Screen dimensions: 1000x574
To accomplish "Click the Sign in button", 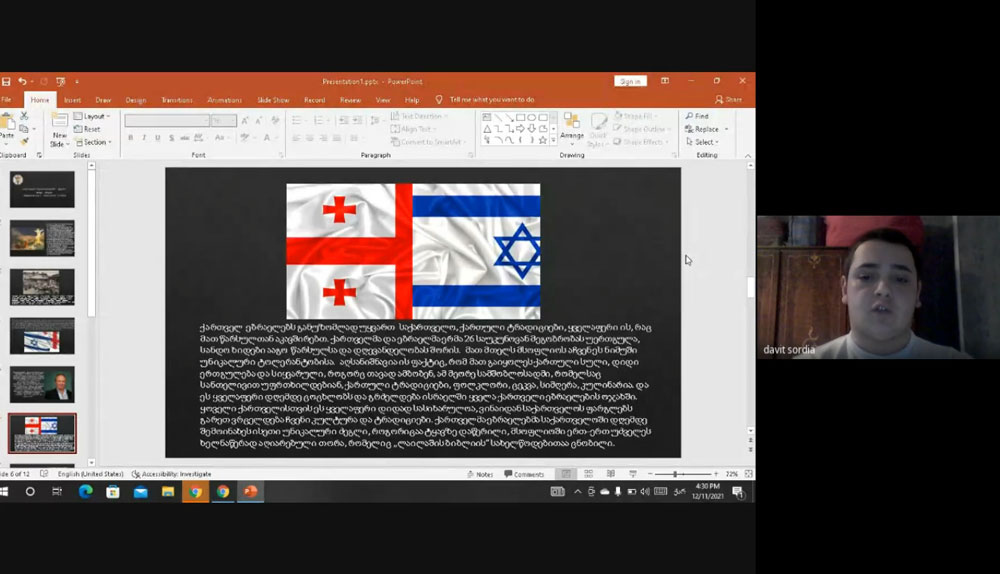I will click(630, 81).
